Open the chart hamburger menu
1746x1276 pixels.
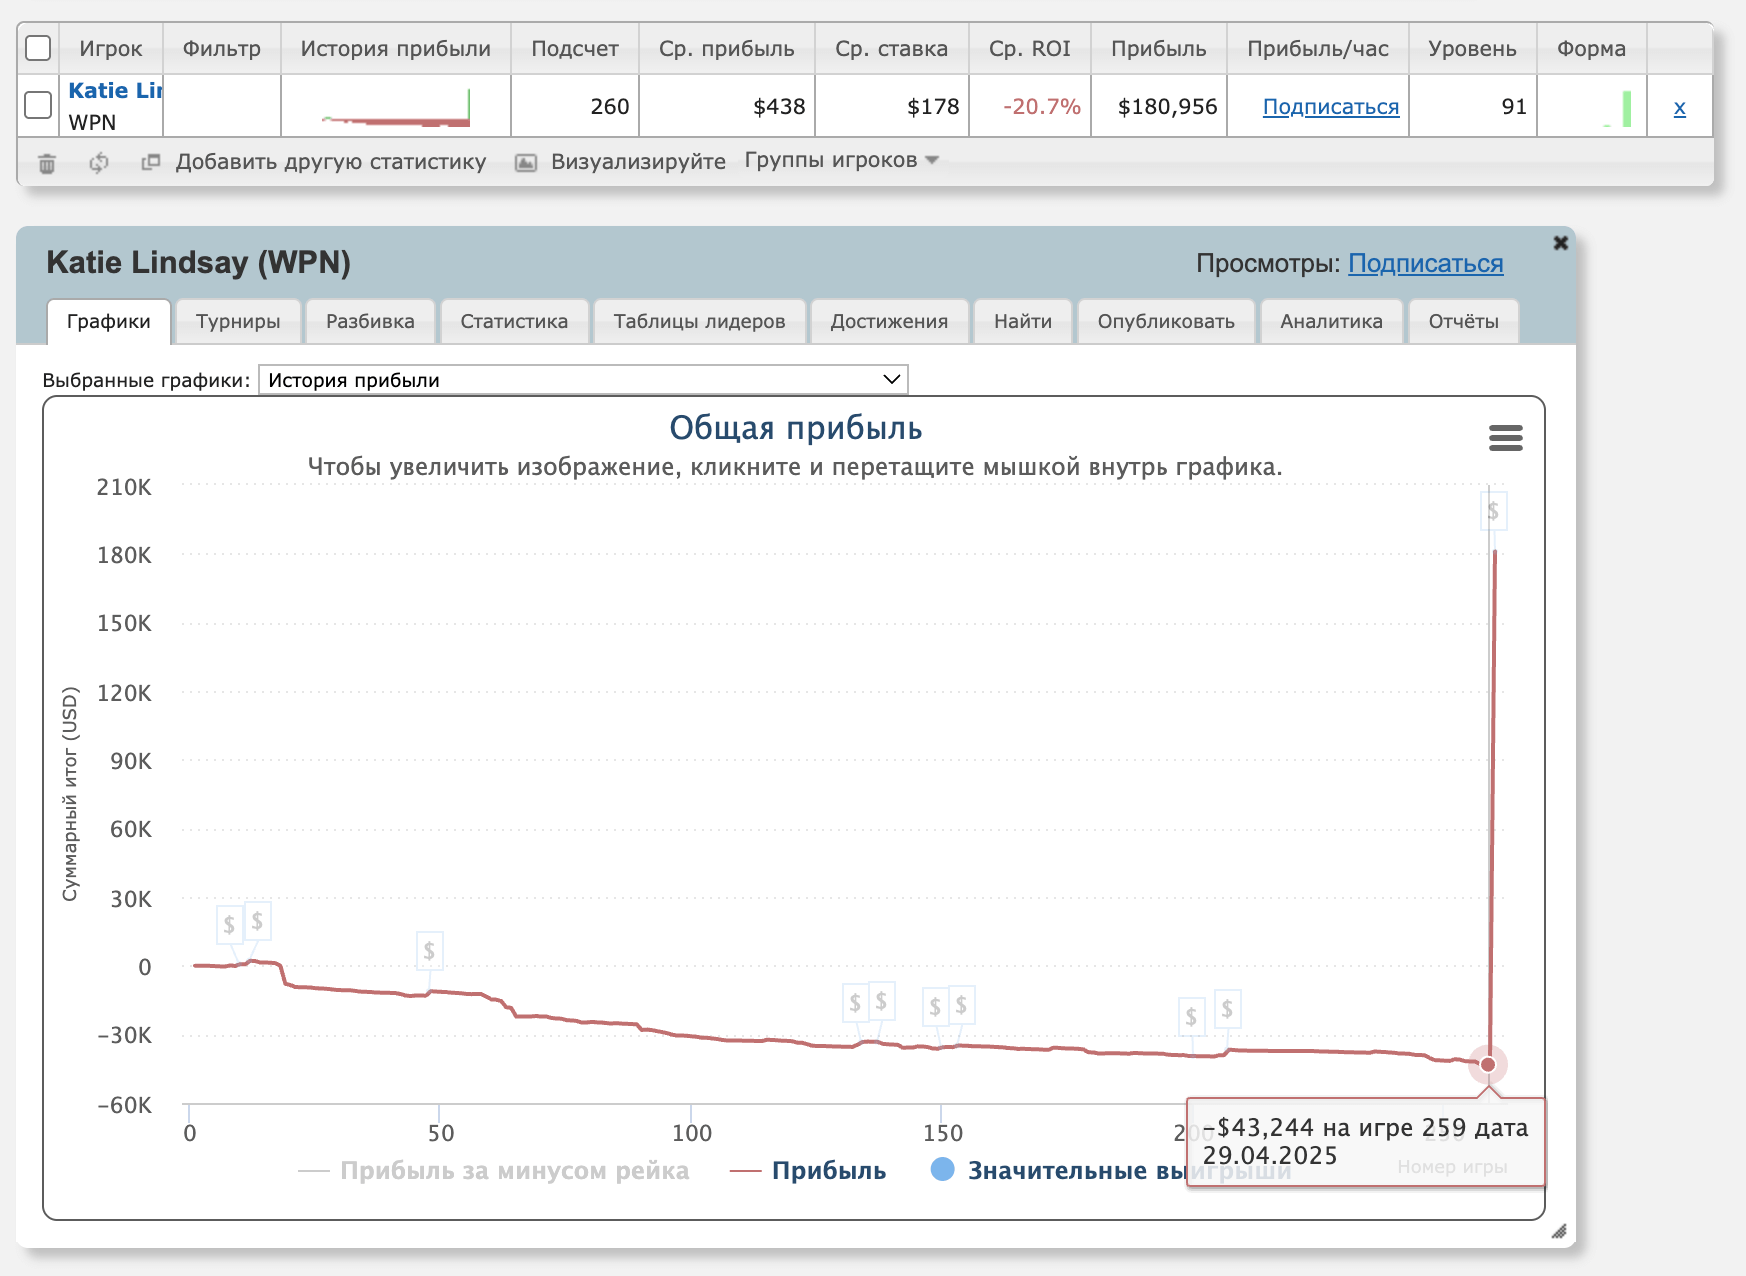1505,438
